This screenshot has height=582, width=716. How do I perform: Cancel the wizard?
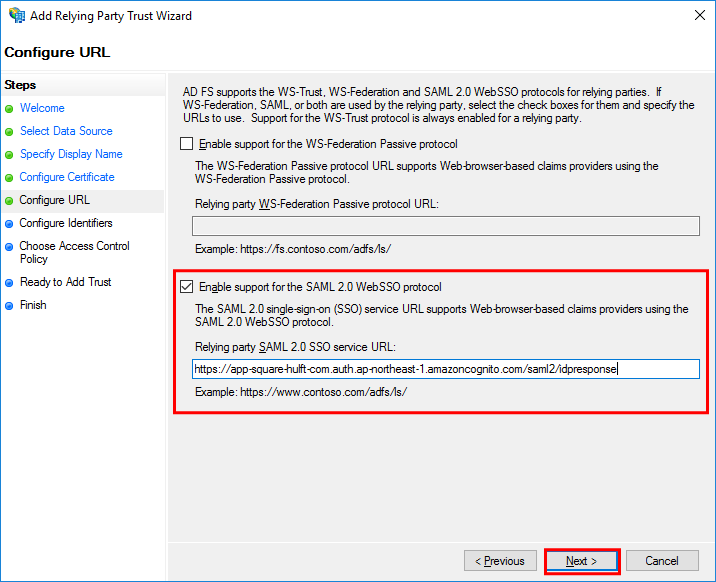coord(662,561)
